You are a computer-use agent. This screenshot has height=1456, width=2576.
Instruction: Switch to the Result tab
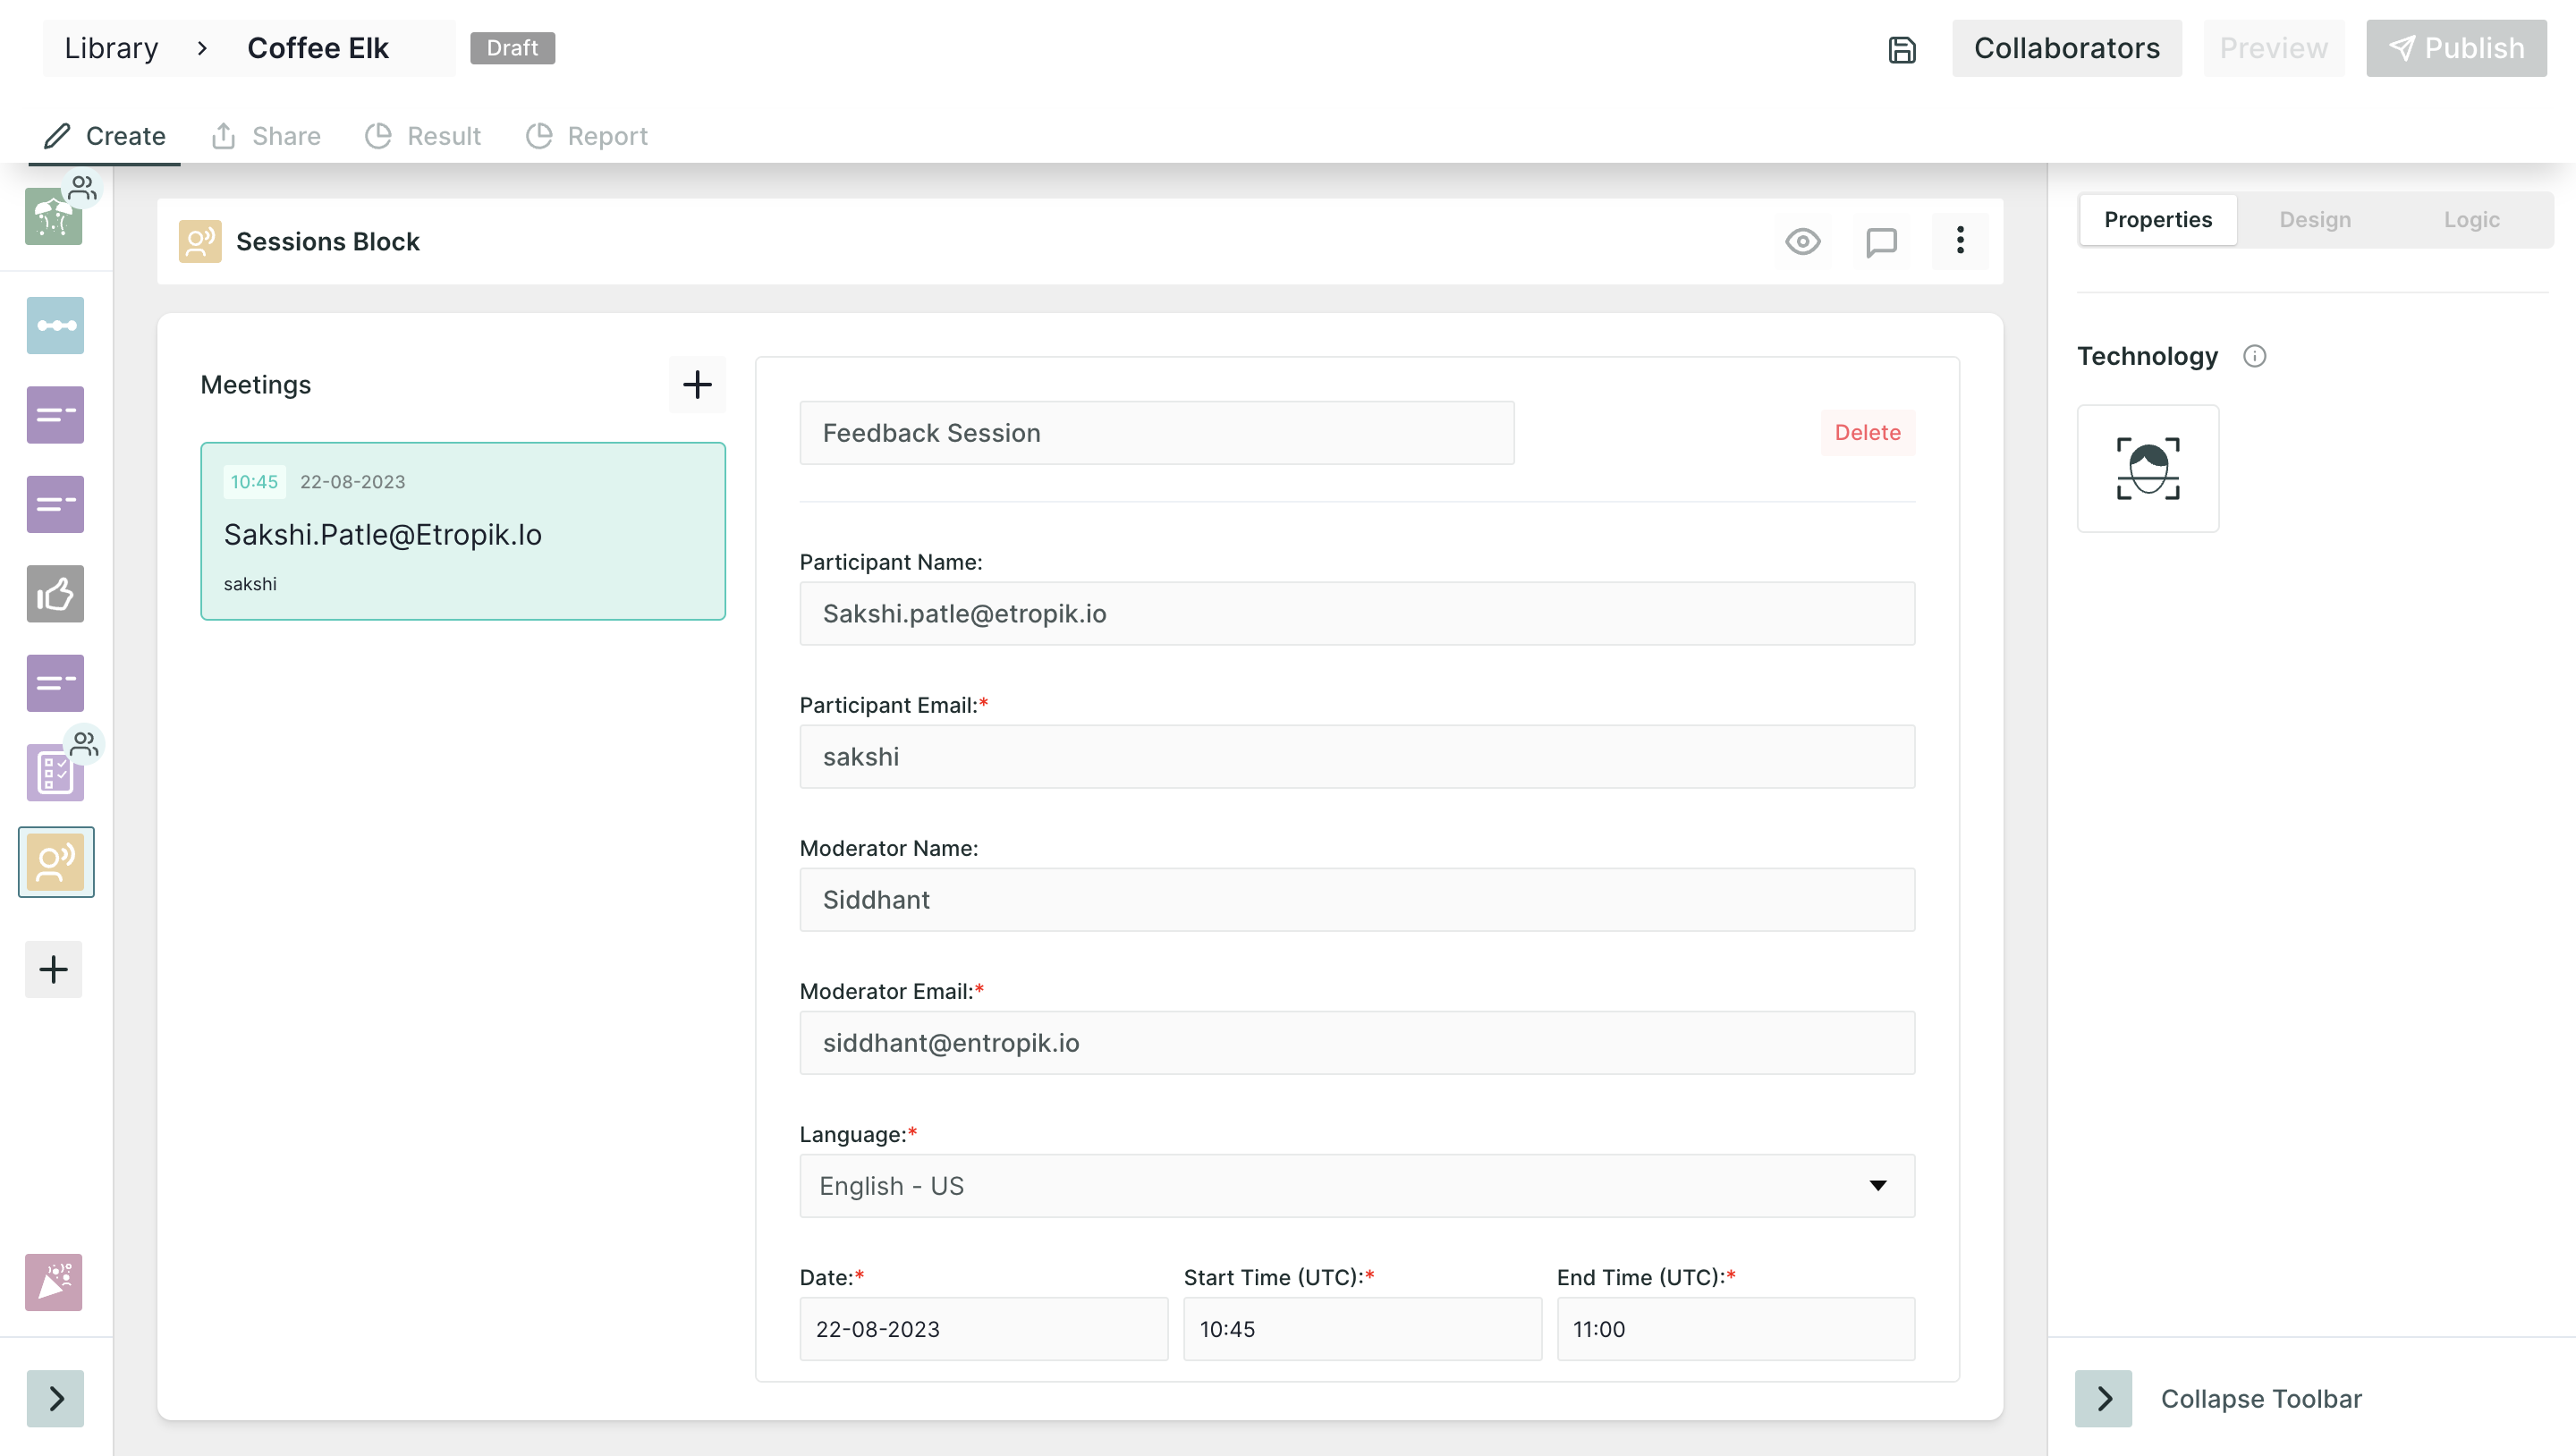tap(423, 136)
